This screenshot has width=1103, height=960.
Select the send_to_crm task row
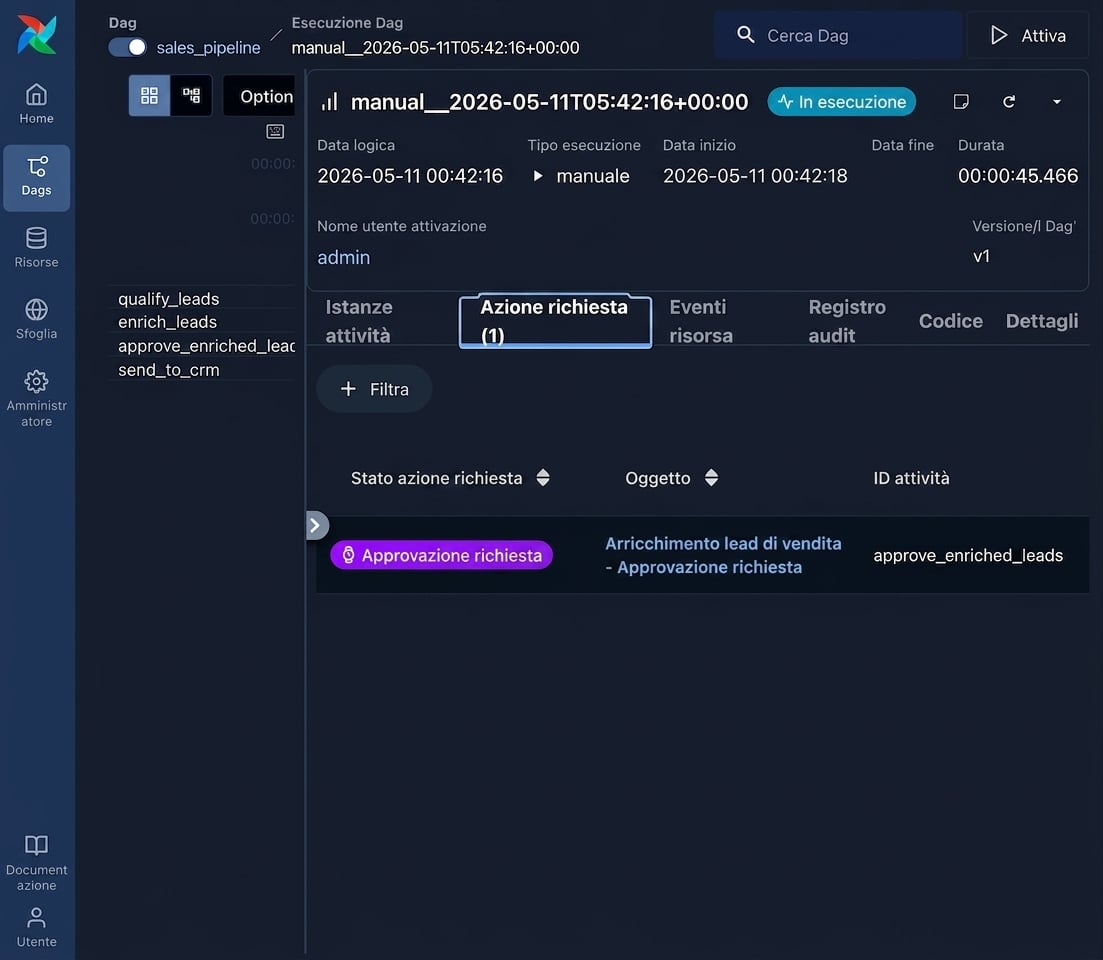202,370
